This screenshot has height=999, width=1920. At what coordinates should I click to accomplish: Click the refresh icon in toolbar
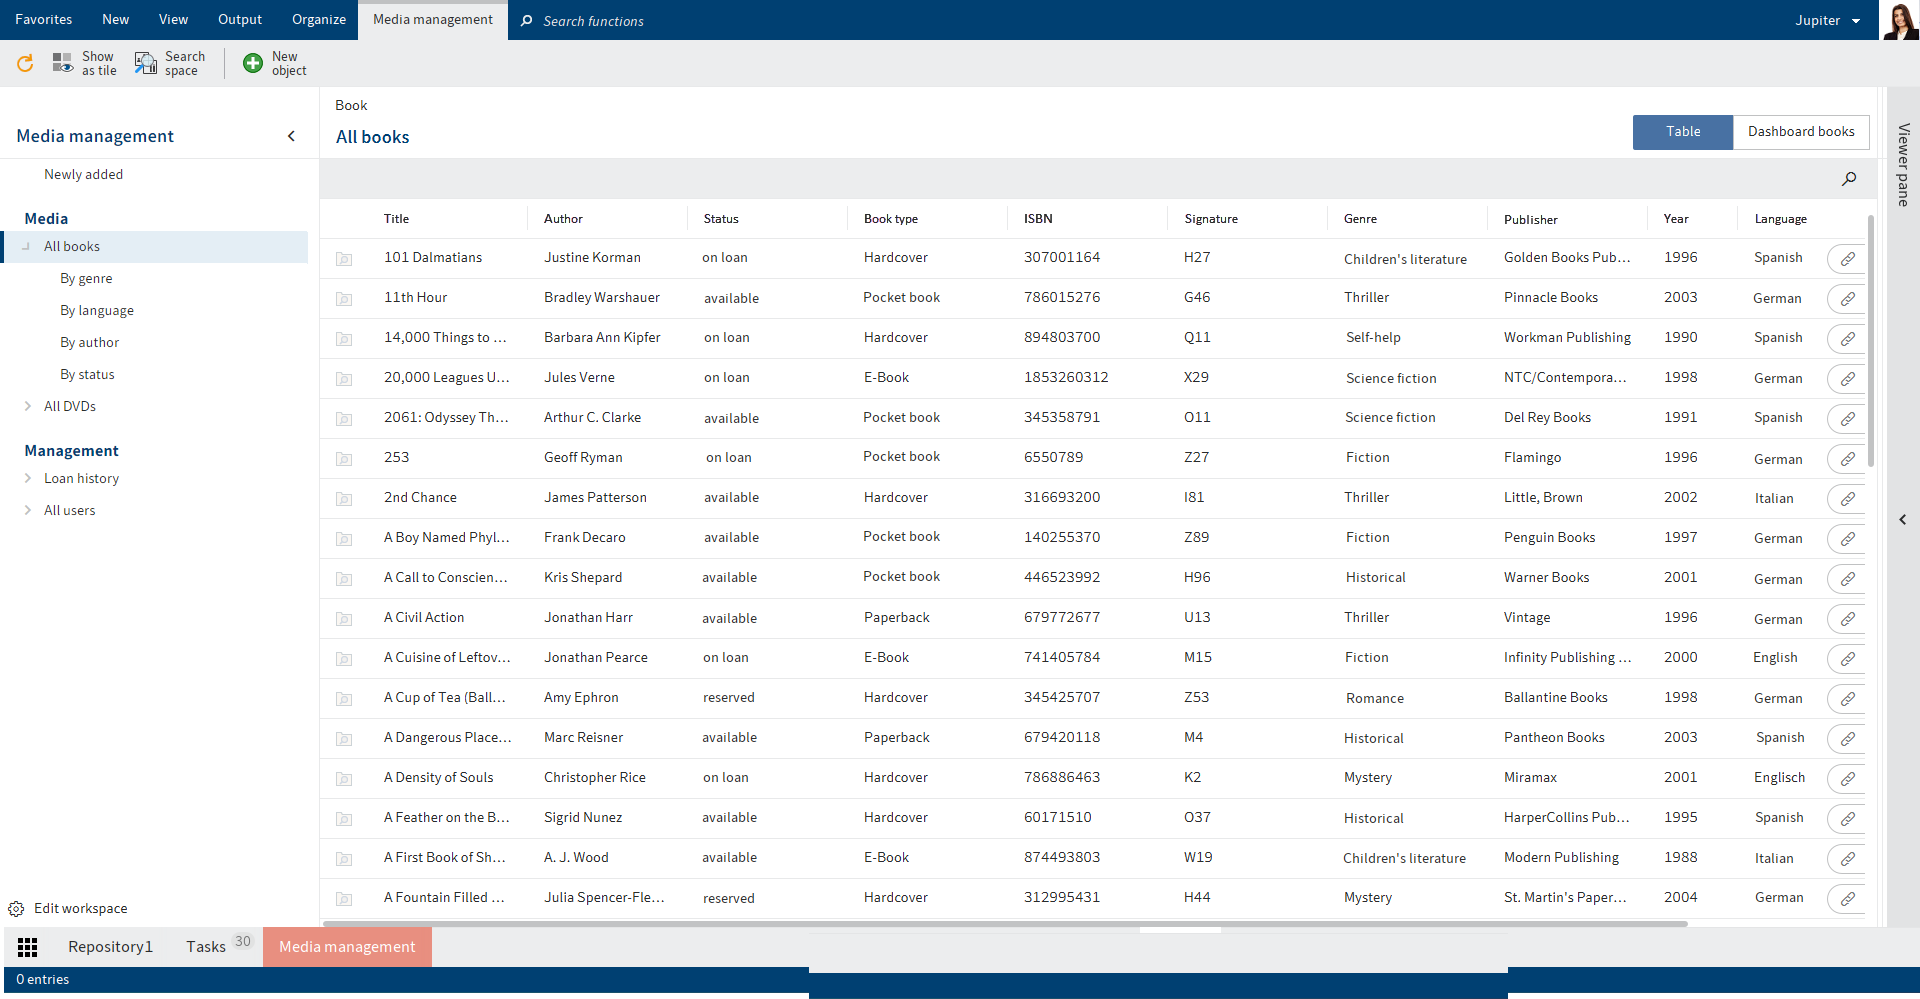pos(25,64)
